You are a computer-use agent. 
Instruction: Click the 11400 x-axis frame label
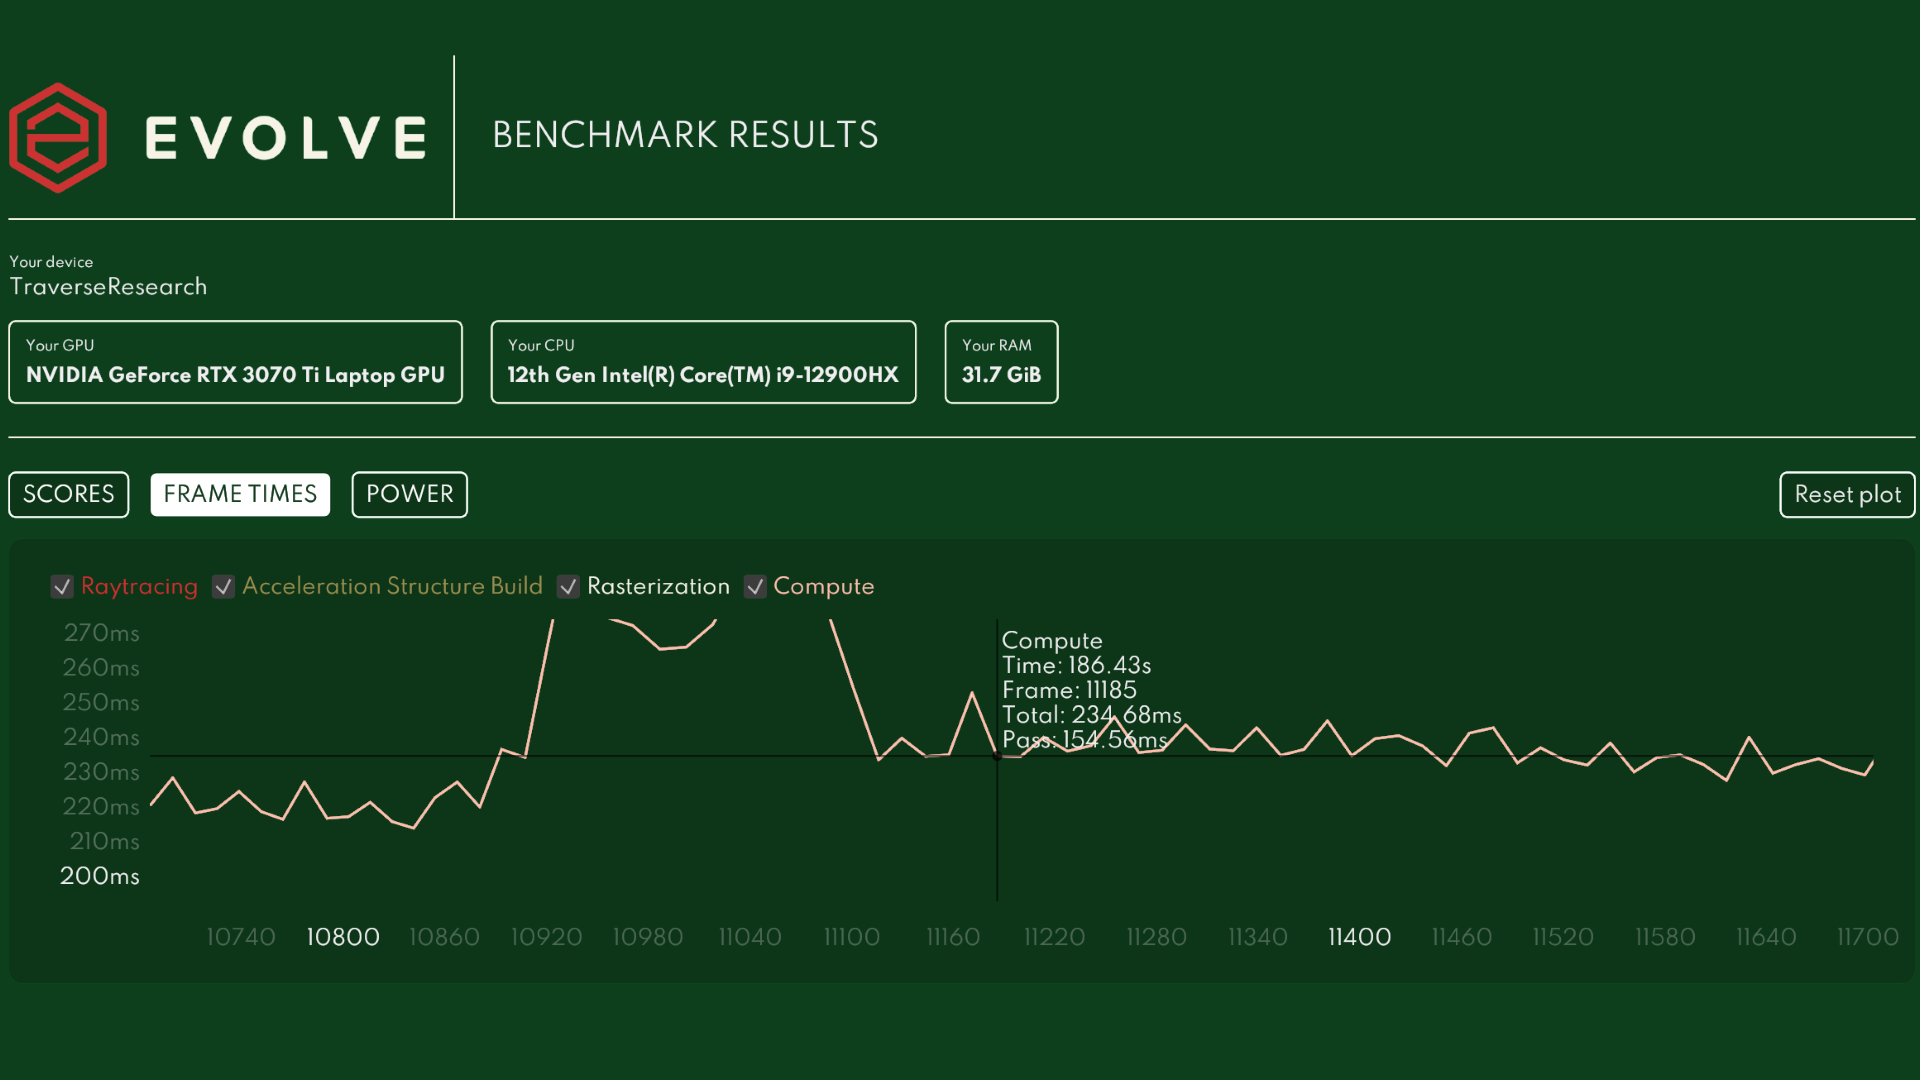1359,938
